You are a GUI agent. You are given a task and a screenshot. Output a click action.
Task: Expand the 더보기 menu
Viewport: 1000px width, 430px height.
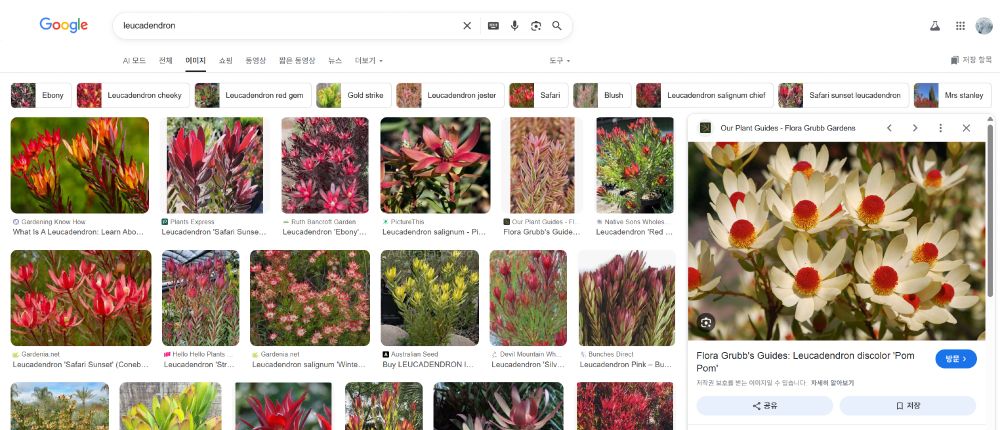point(369,61)
